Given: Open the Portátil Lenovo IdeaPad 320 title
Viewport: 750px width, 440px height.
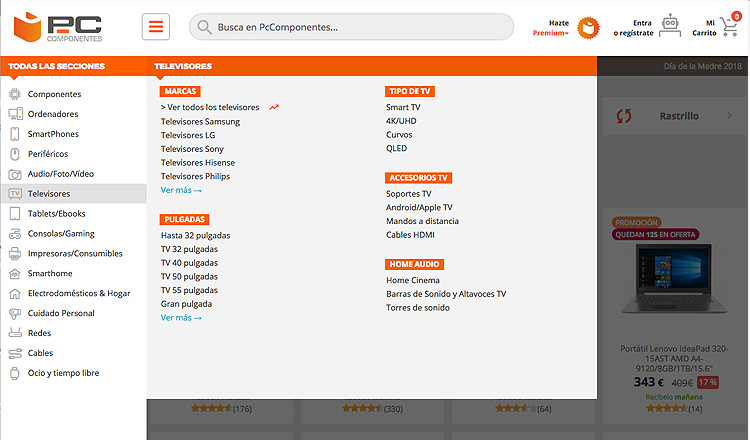Looking at the screenshot, I should (674, 359).
